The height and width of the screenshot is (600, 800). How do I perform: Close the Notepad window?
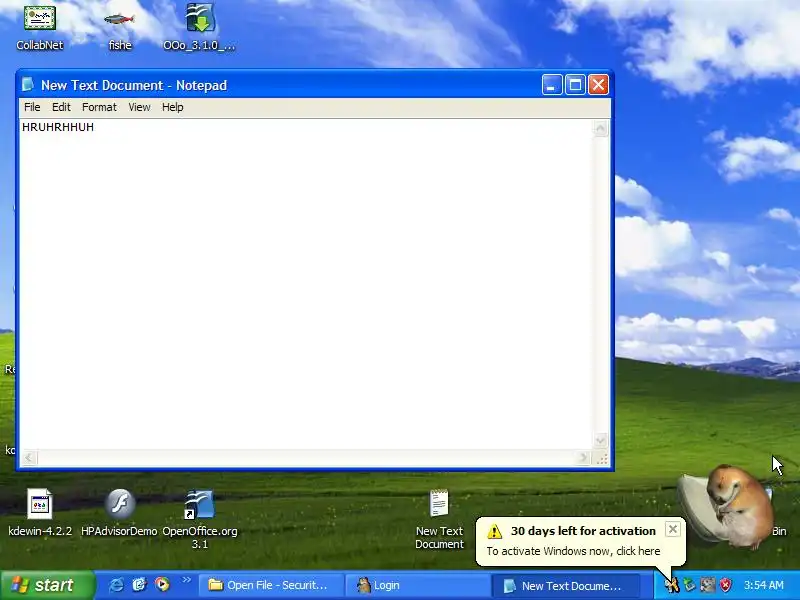(x=598, y=85)
